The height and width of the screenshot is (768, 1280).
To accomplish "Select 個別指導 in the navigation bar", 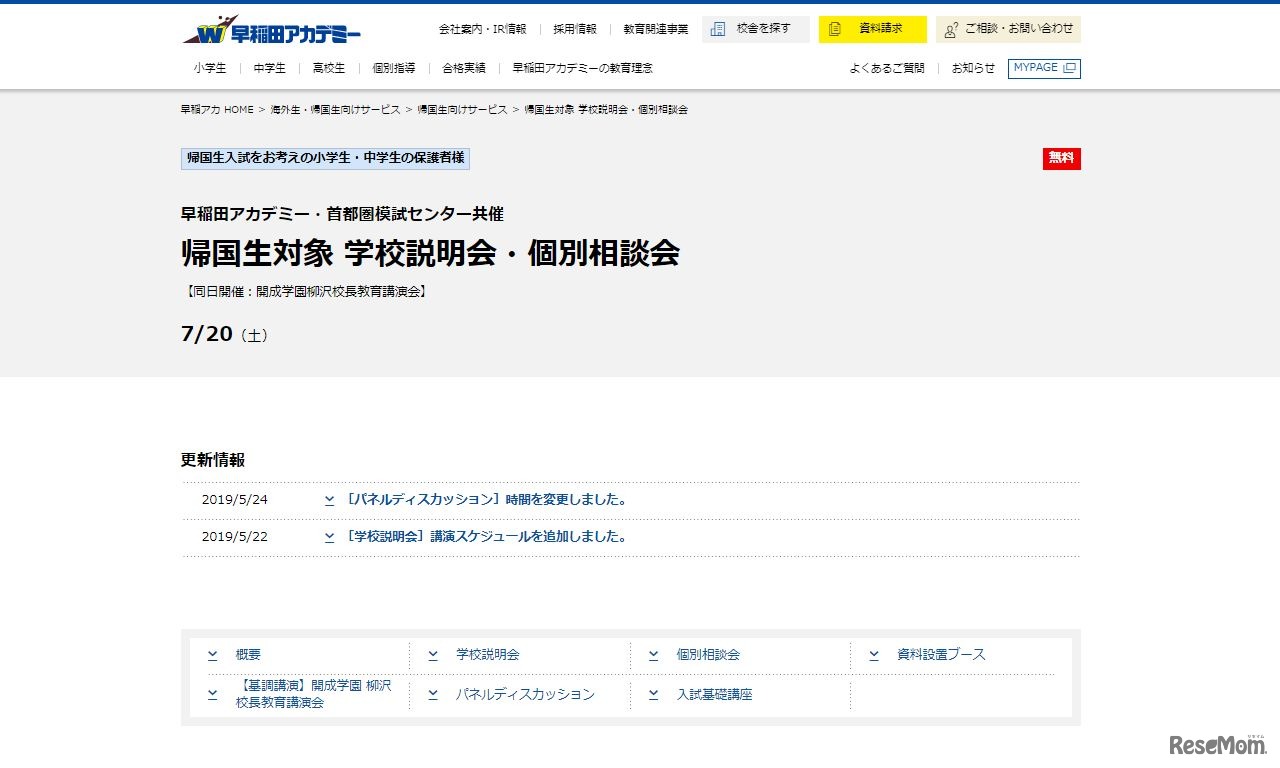I will [x=393, y=68].
